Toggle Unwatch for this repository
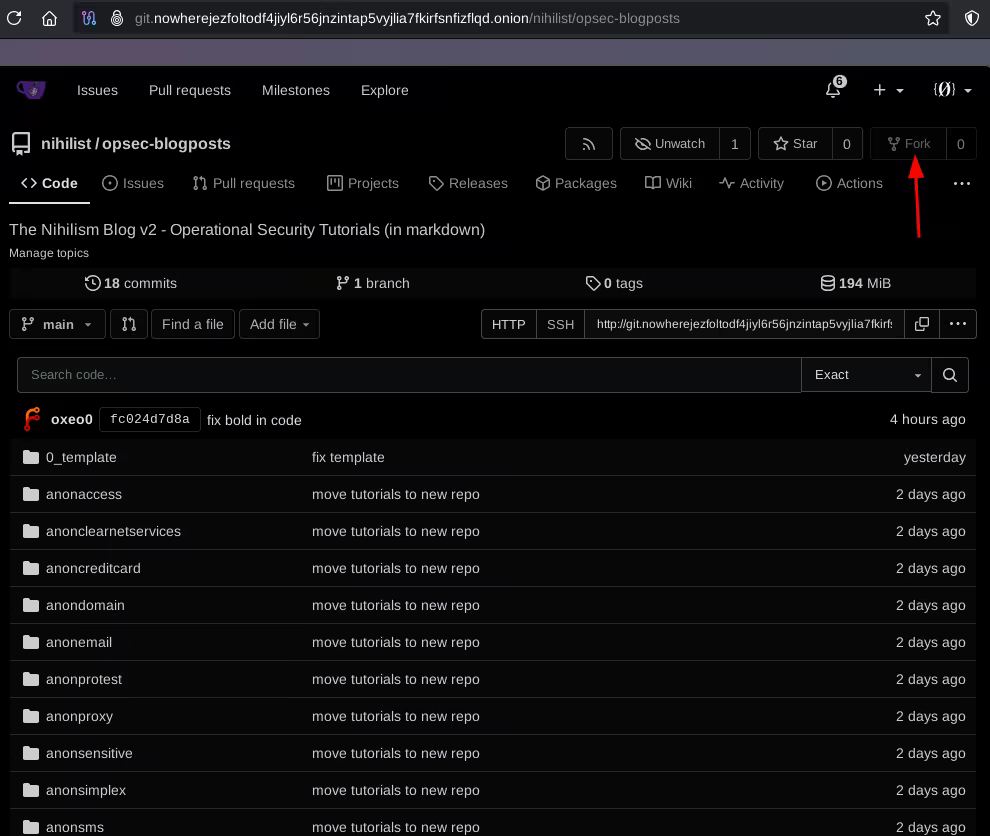The width and height of the screenshot is (990, 836). pyautogui.click(x=669, y=144)
